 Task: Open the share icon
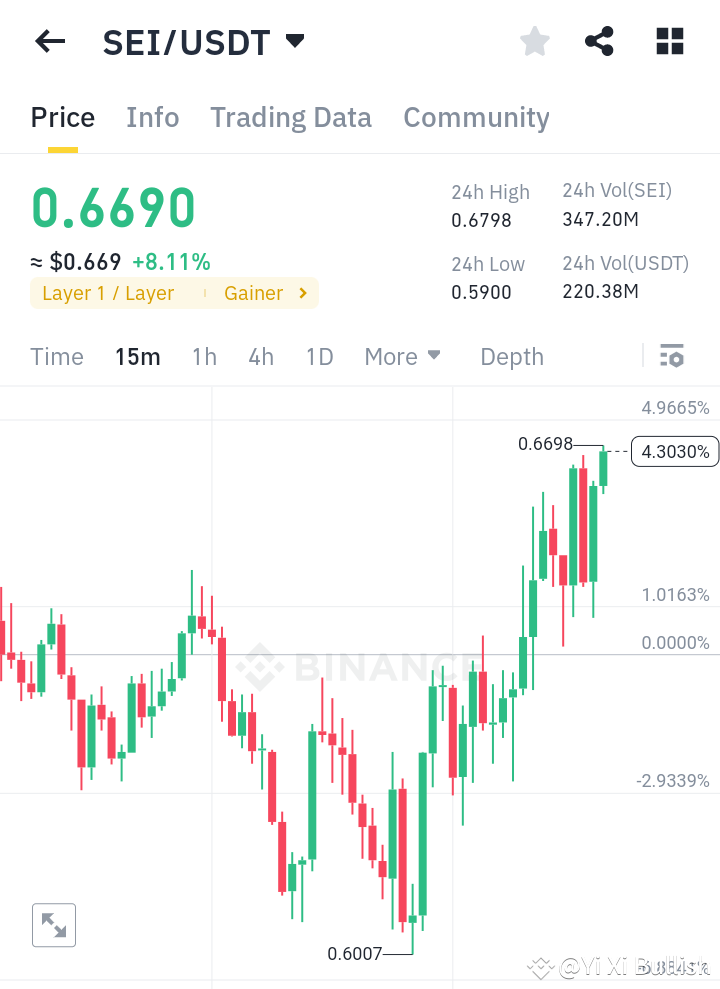(x=599, y=41)
